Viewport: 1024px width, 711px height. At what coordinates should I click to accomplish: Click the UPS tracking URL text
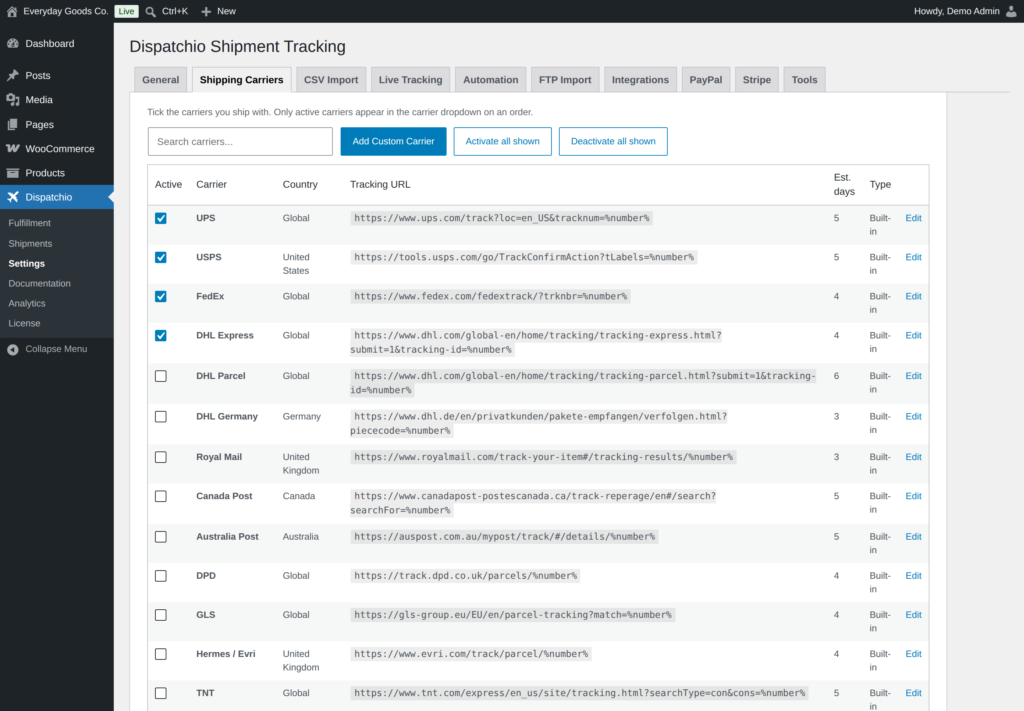pyautogui.click(x=502, y=218)
